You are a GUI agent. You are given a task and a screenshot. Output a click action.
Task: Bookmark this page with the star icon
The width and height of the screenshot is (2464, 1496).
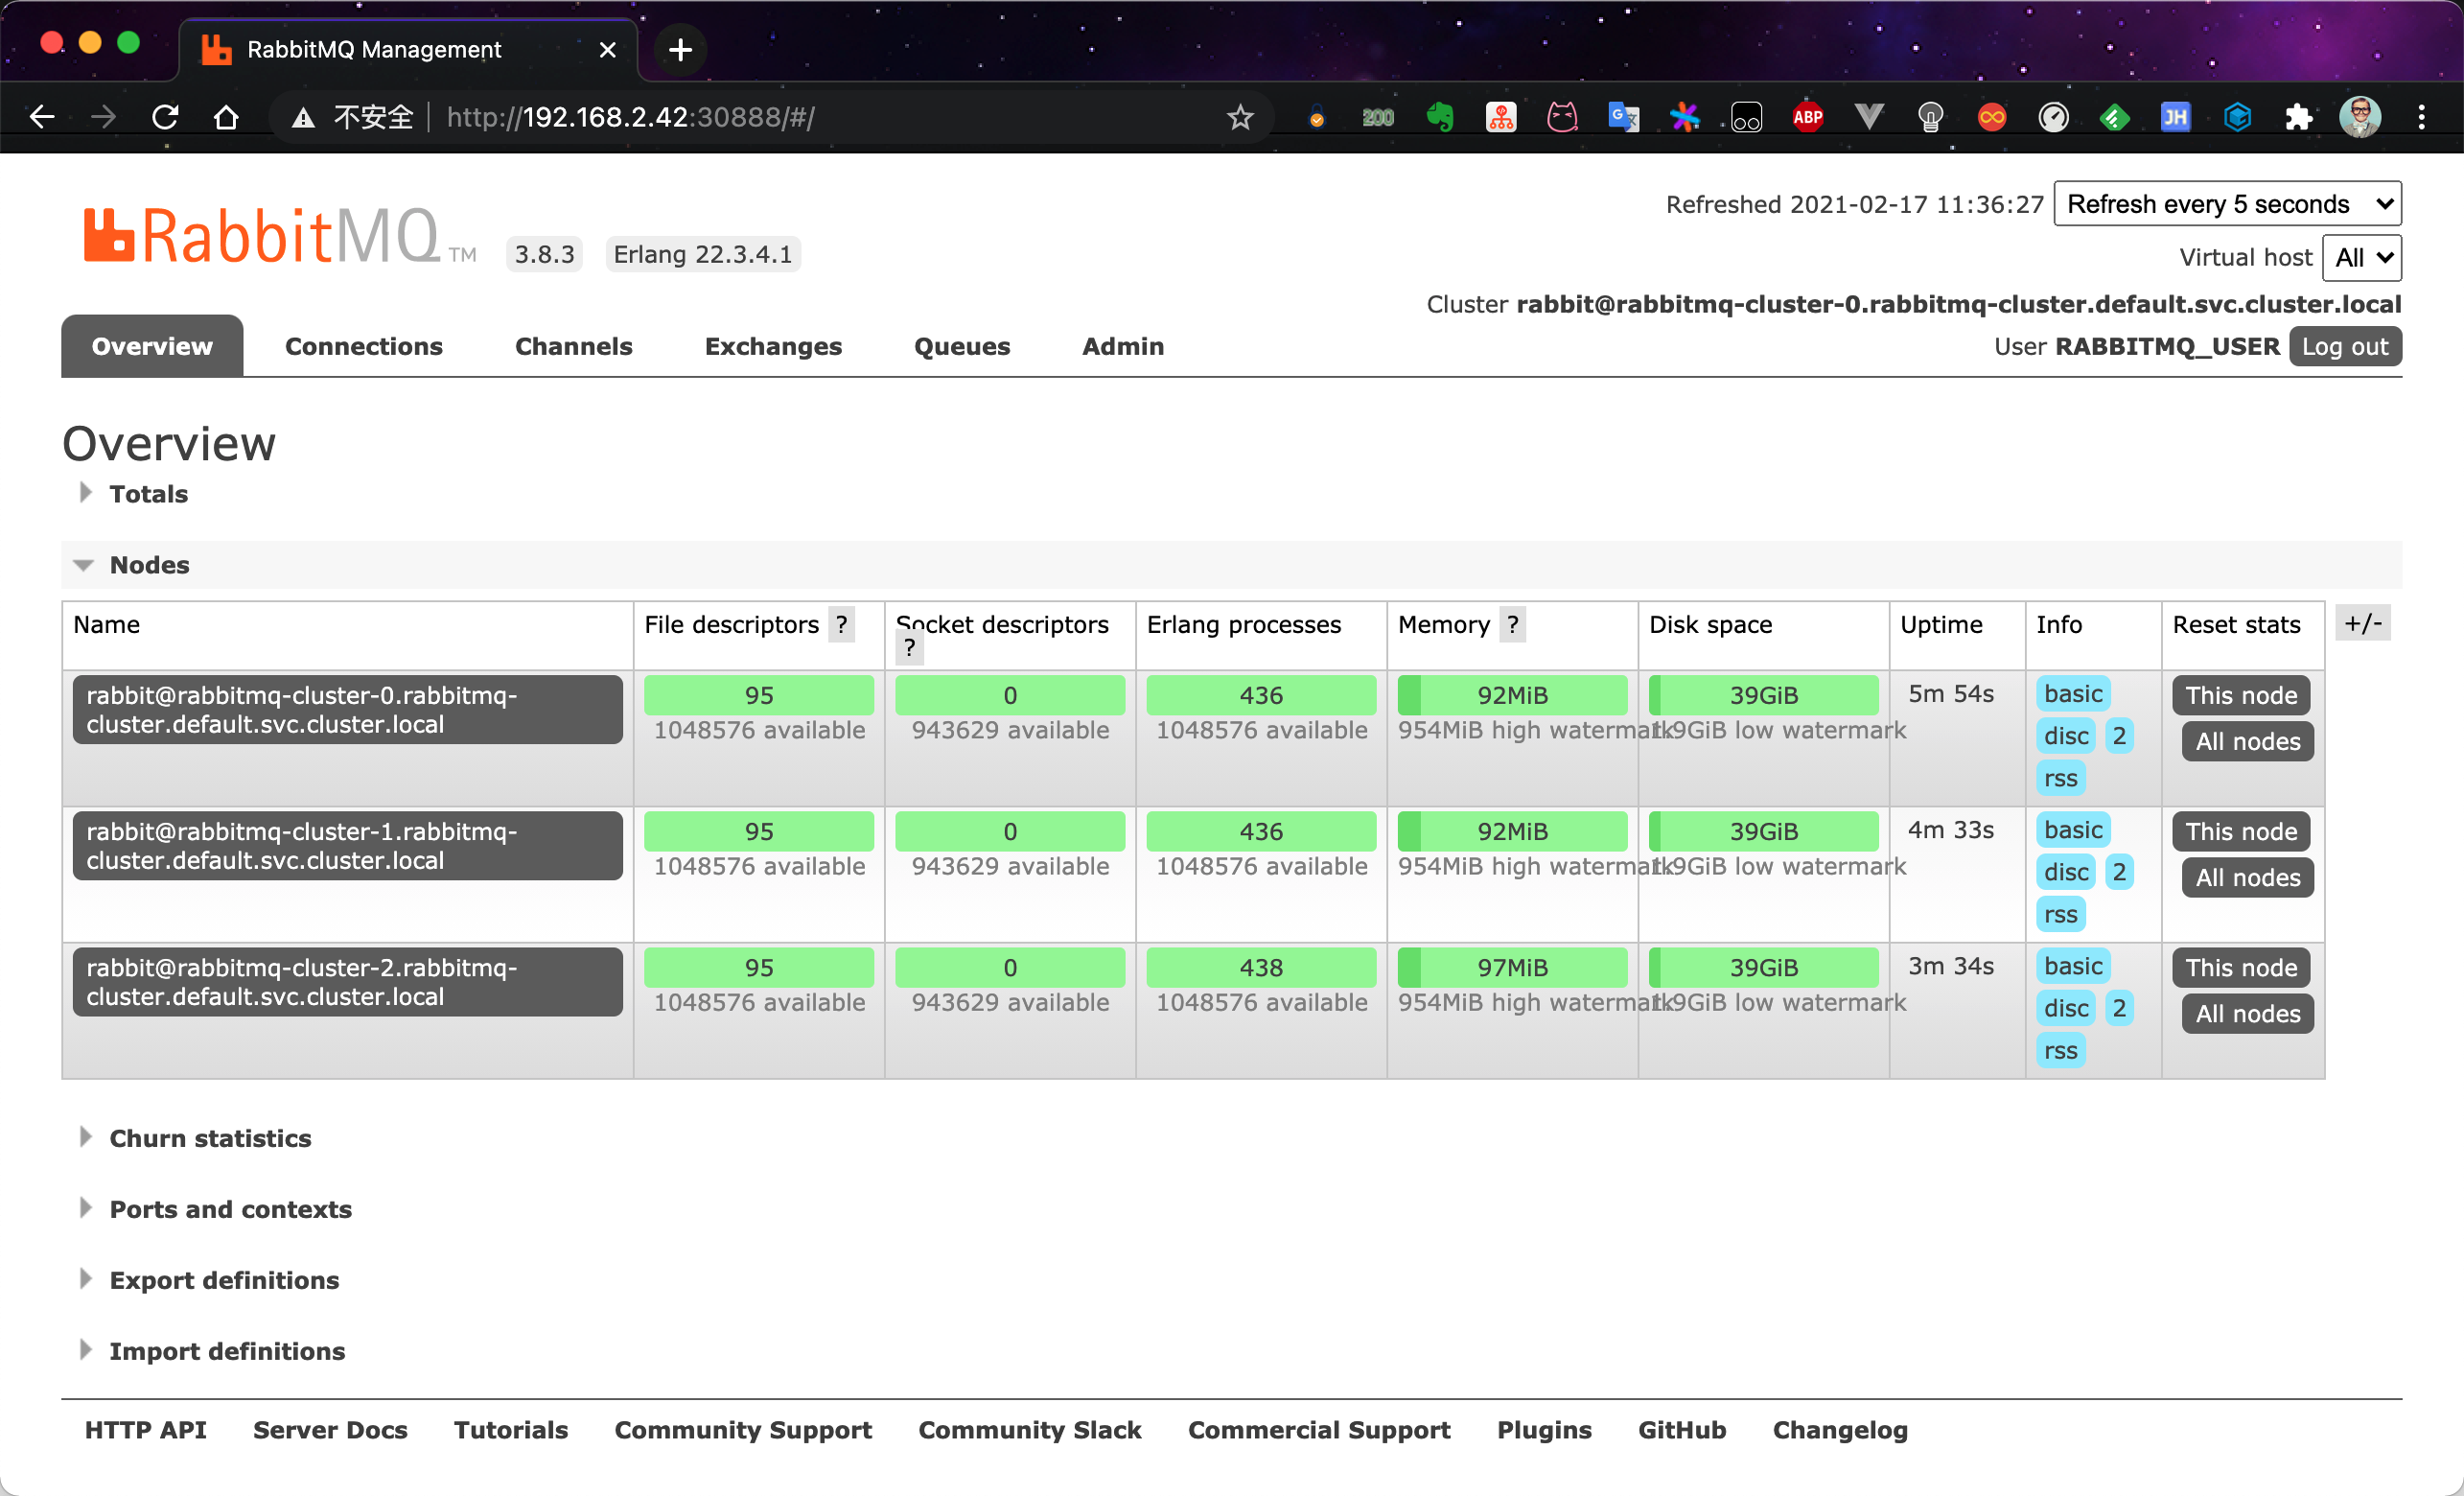pos(1240,118)
